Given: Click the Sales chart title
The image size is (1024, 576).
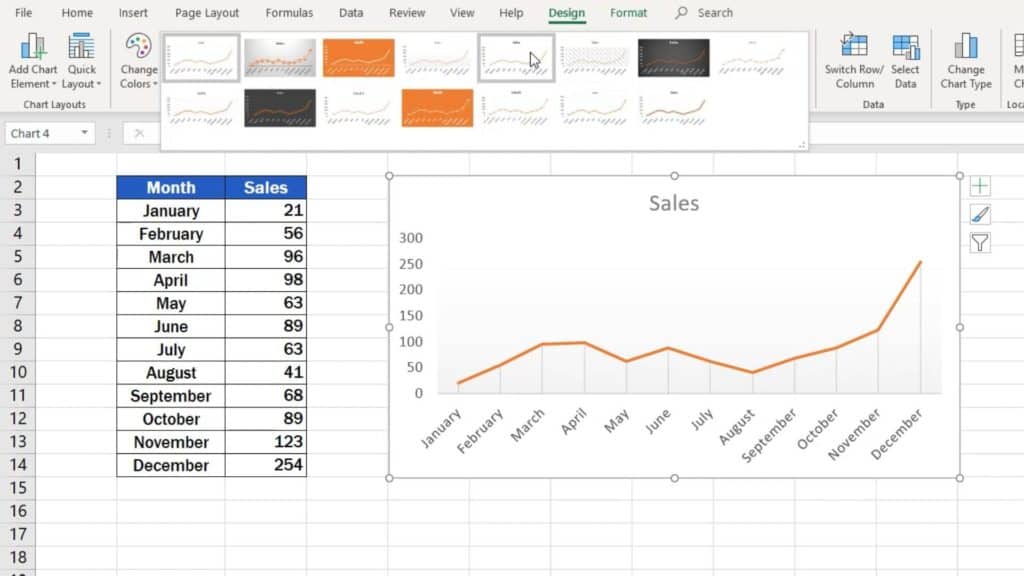Looking at the screenshot, I should [674, 203].
